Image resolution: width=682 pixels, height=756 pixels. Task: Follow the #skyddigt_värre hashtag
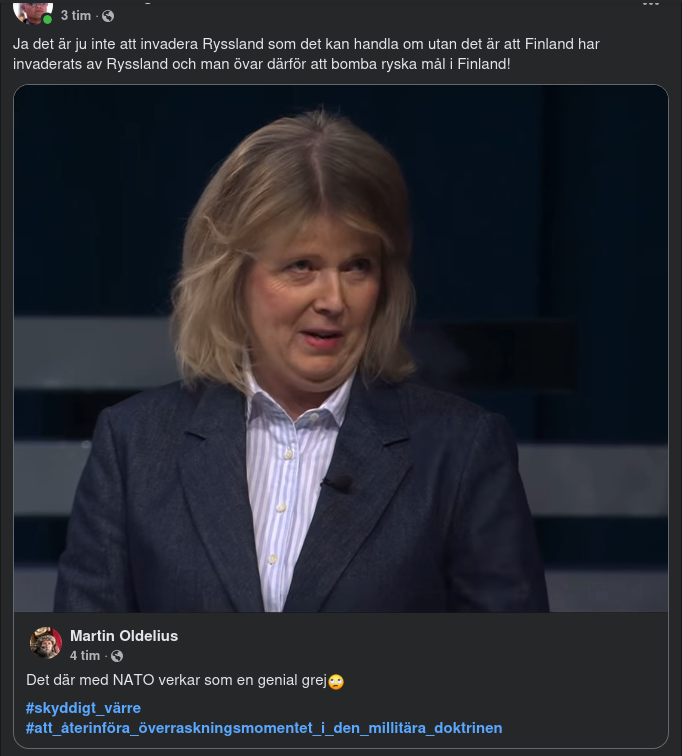83,708
